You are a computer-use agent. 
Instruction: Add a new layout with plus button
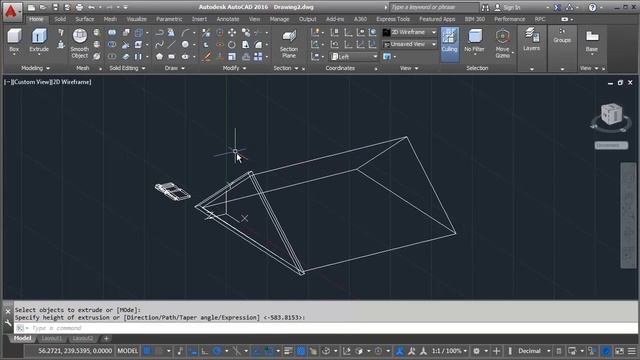[x=106, y=338]
